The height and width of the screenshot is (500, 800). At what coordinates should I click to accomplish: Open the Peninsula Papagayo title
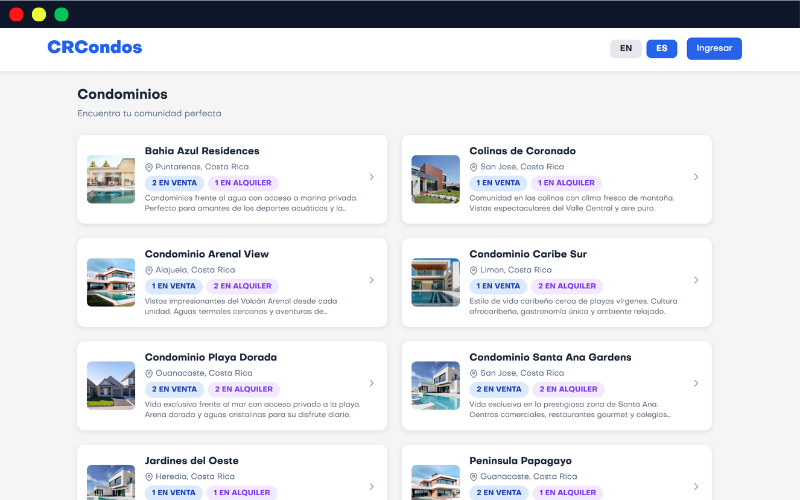click(x=520, y=461)
